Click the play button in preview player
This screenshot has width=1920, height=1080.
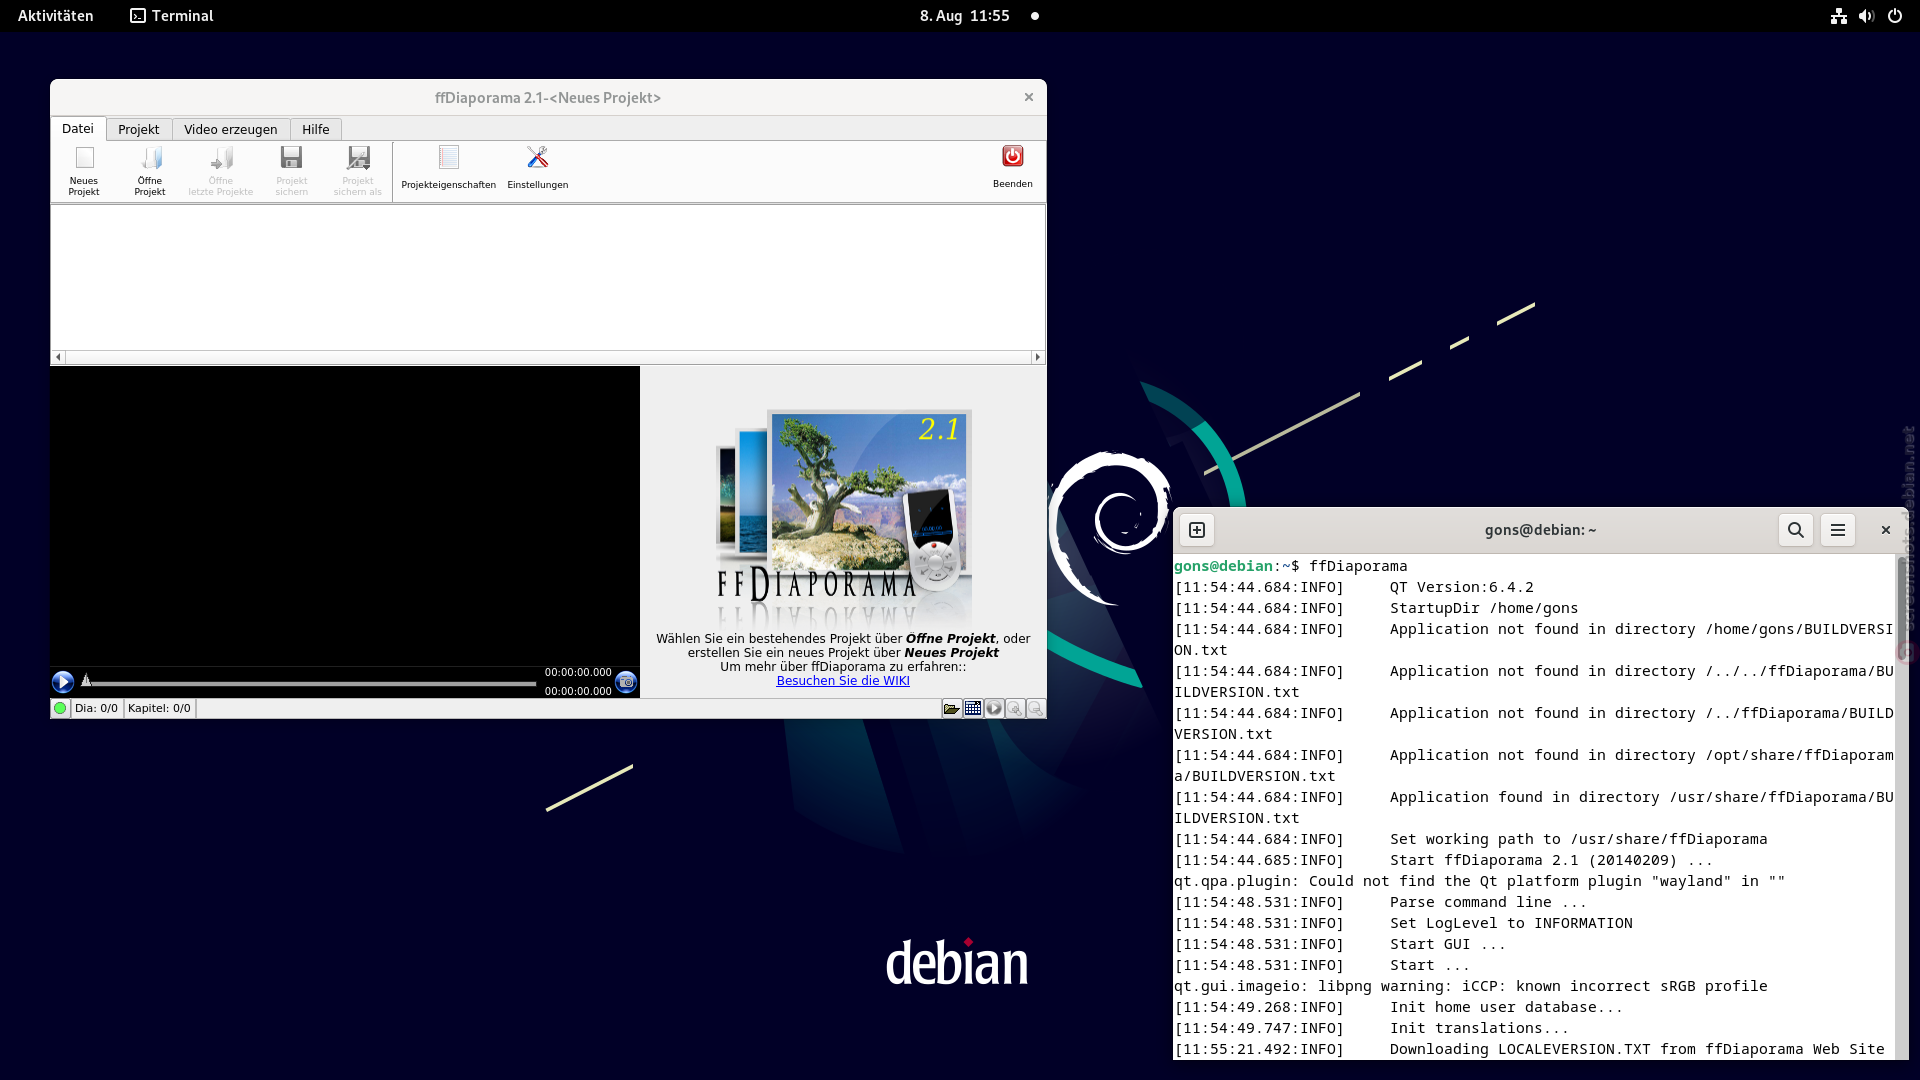pyautogui.click(x=63, y=682)
